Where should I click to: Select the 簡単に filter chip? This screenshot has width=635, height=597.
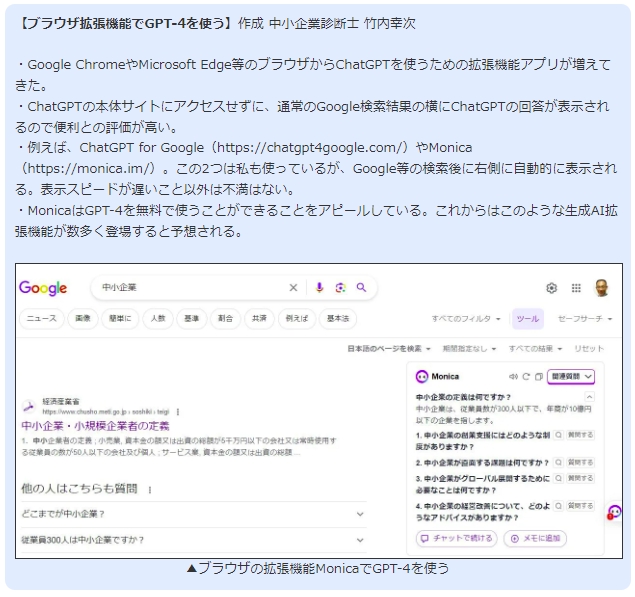point(120,318)
